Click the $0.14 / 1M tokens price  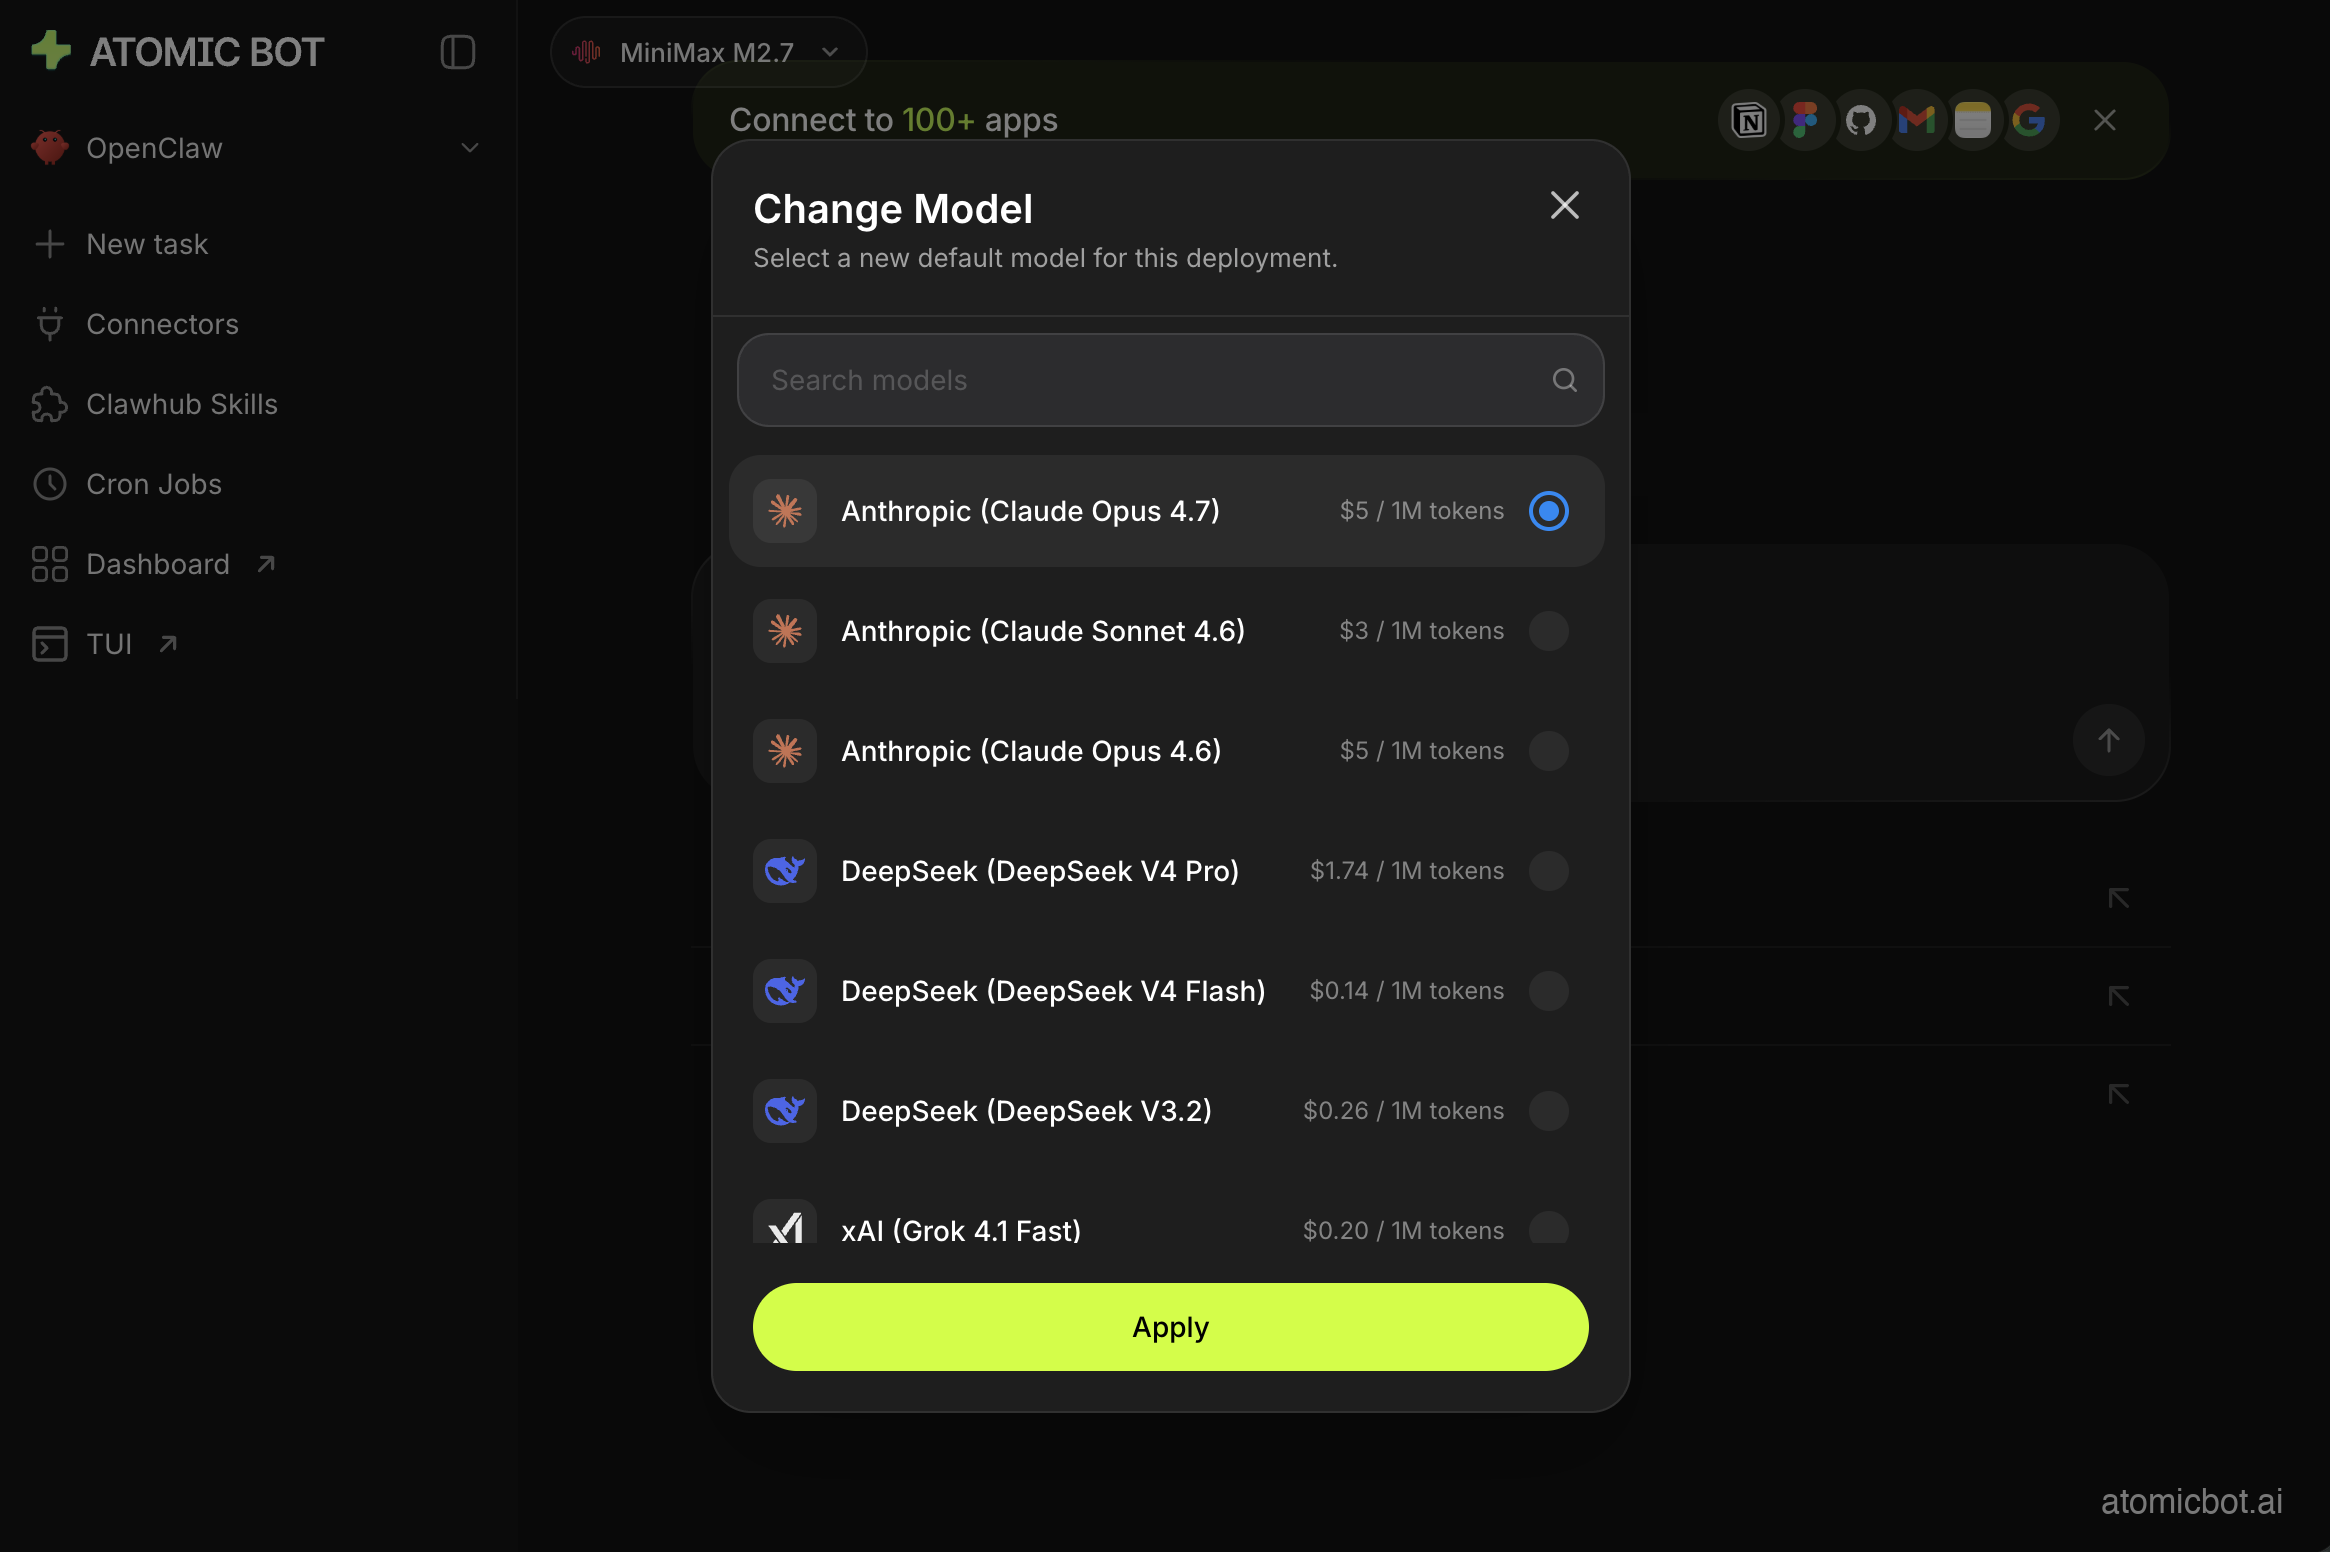(x=1407, y=991)
